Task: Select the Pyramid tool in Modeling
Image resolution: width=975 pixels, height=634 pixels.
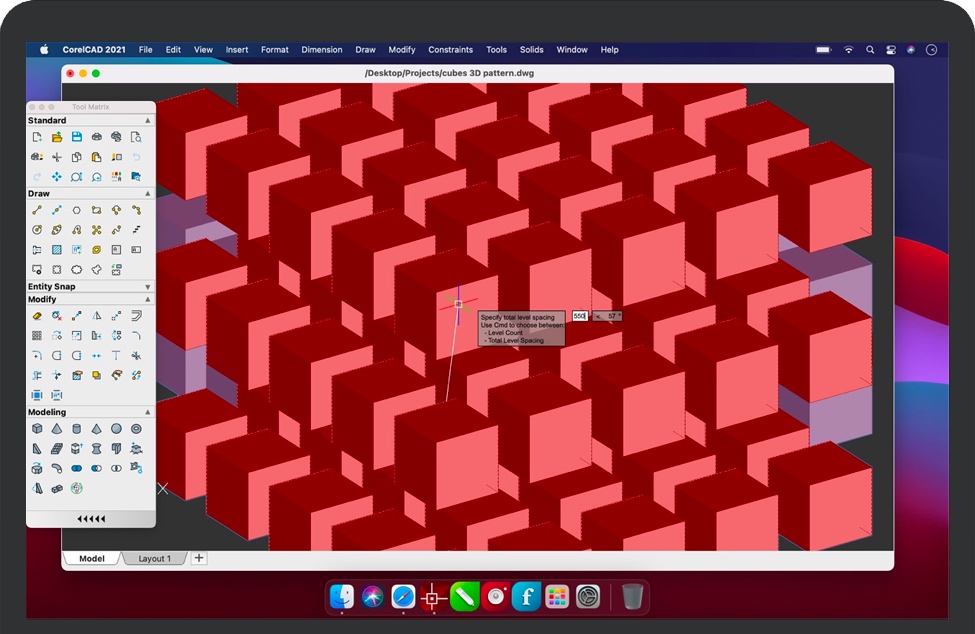Action: [x=96, y=429]
